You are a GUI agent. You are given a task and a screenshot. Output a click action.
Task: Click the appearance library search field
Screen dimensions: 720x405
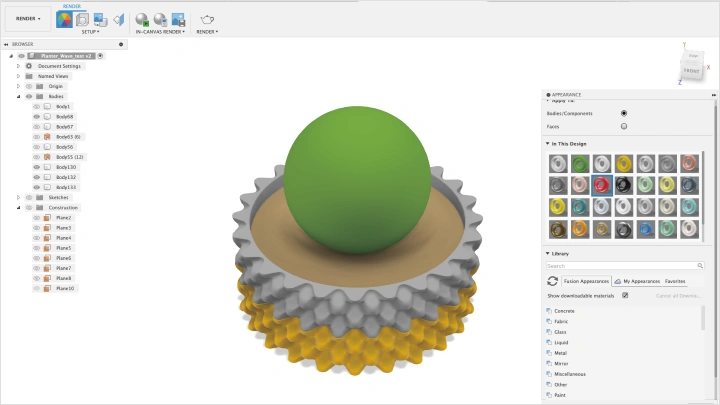tap(620, 266)
